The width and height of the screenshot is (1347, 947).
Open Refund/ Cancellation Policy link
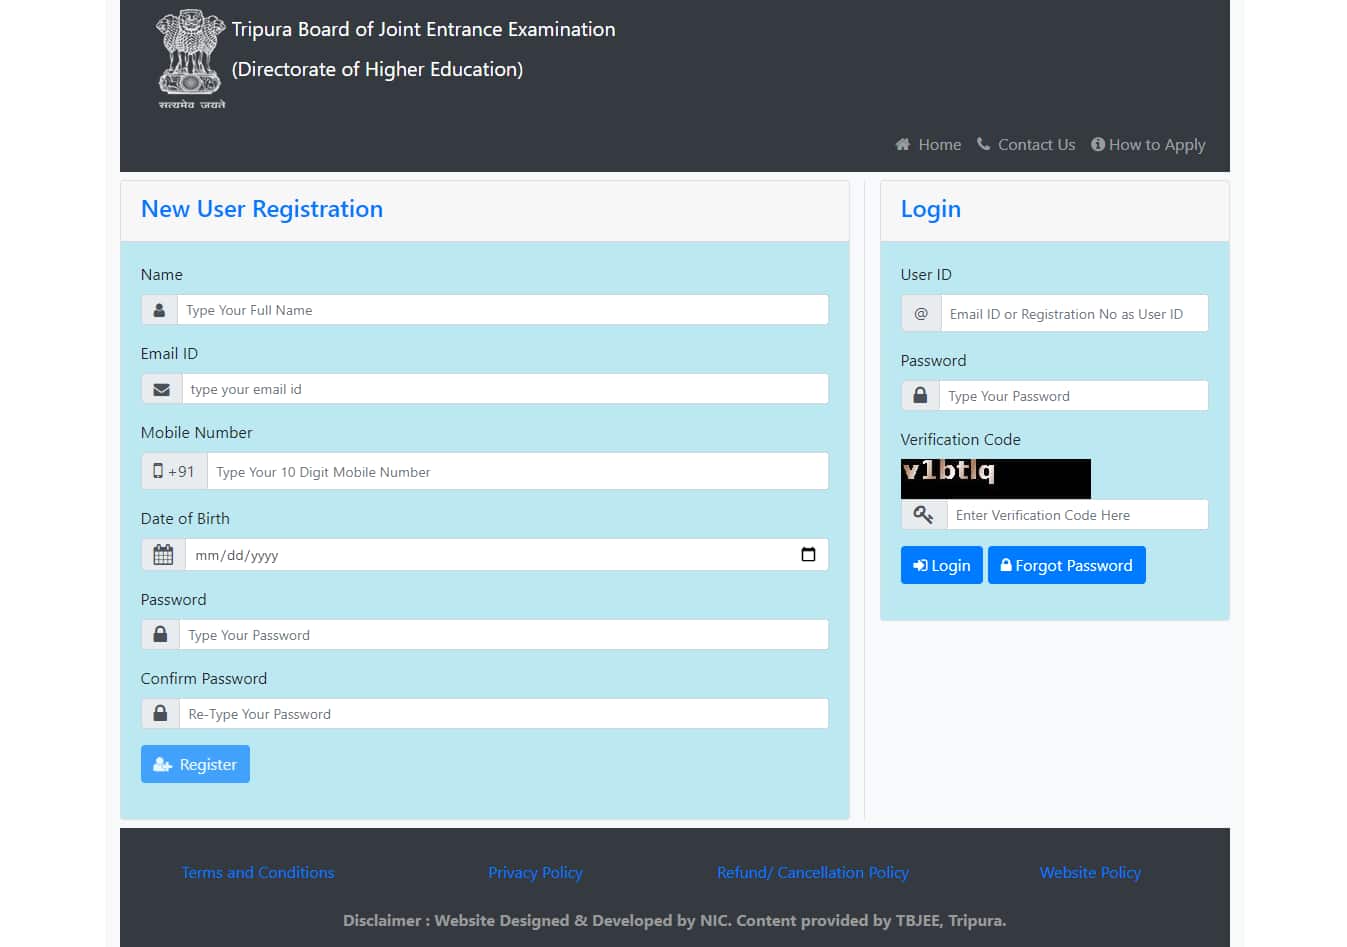812,872
